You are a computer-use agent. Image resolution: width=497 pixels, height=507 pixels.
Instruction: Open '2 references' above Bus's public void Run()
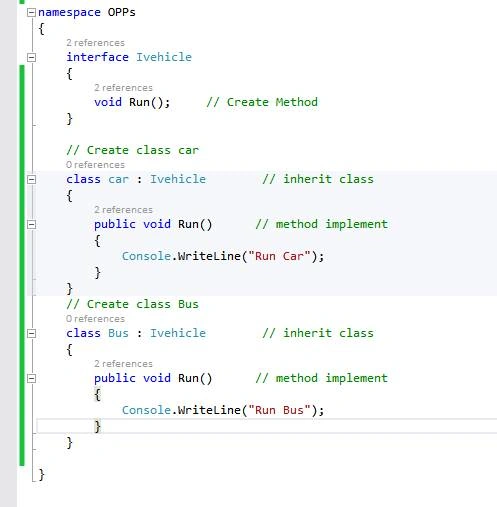click(x=123, y=364)
